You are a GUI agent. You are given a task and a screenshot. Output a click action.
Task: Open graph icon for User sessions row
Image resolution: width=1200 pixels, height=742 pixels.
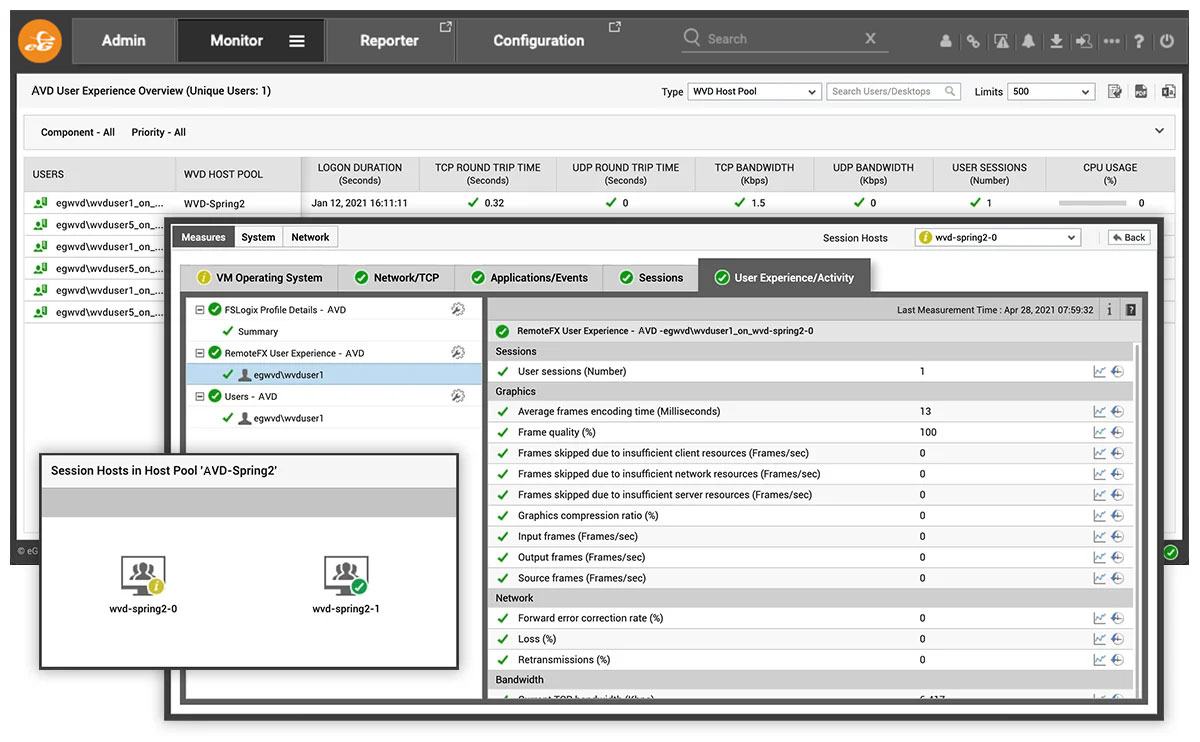pos(1099,372)
